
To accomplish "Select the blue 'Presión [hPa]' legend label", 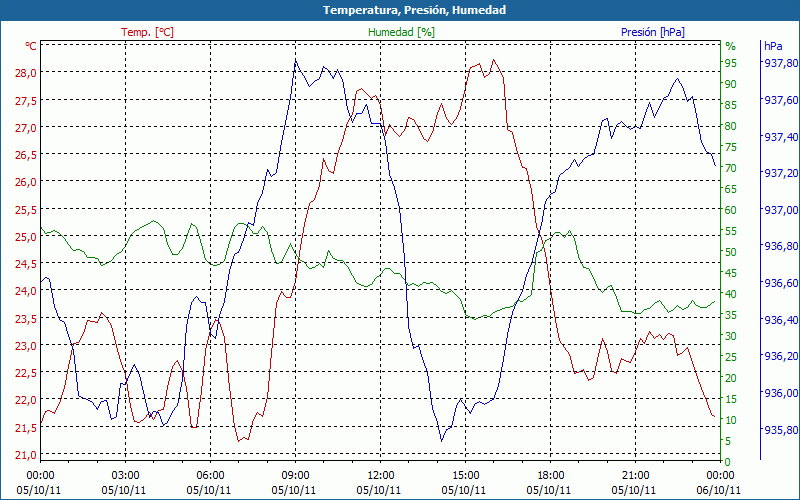I will pyautogui.click(x=653, y=32).
